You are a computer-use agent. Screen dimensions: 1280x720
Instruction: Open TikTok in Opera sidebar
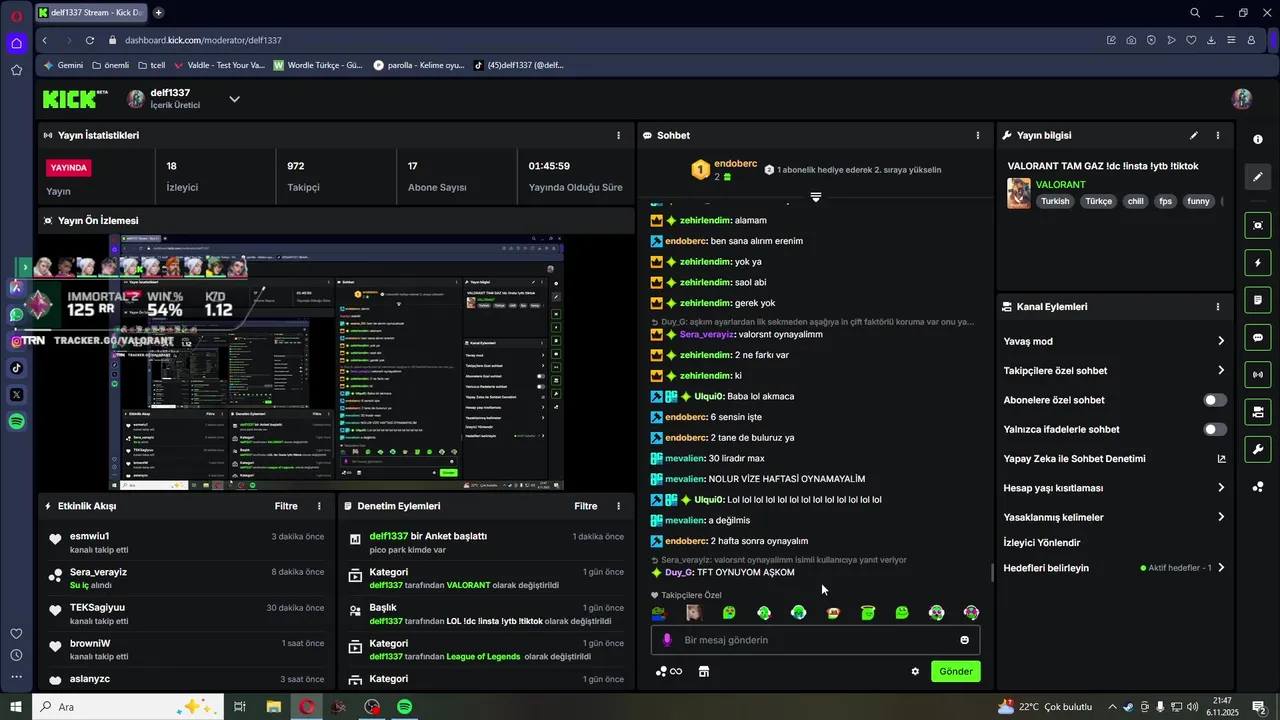tap(16, 368)
